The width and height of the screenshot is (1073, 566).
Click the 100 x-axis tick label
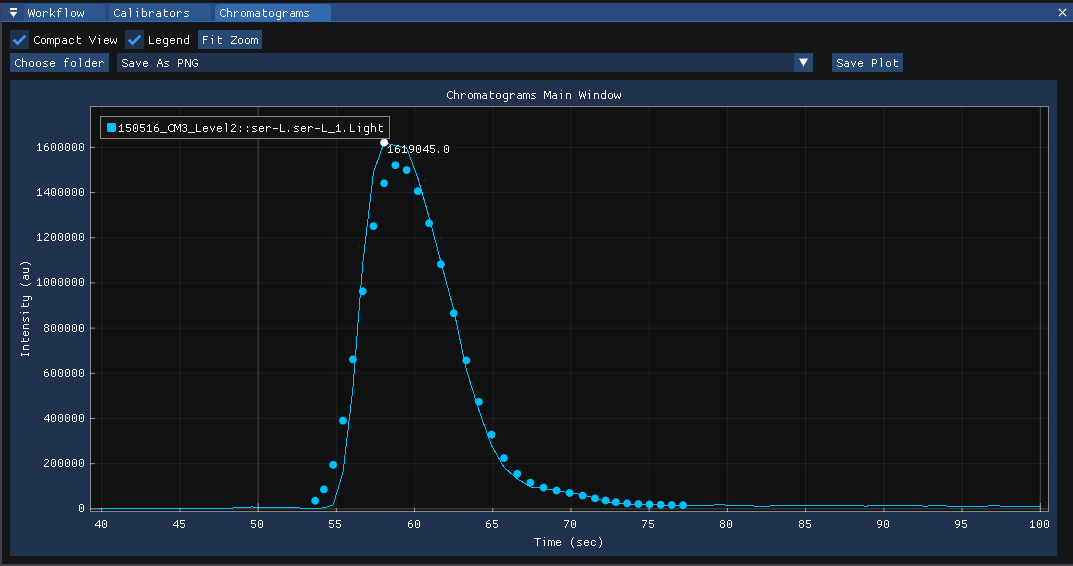[x=1039, y=524]
